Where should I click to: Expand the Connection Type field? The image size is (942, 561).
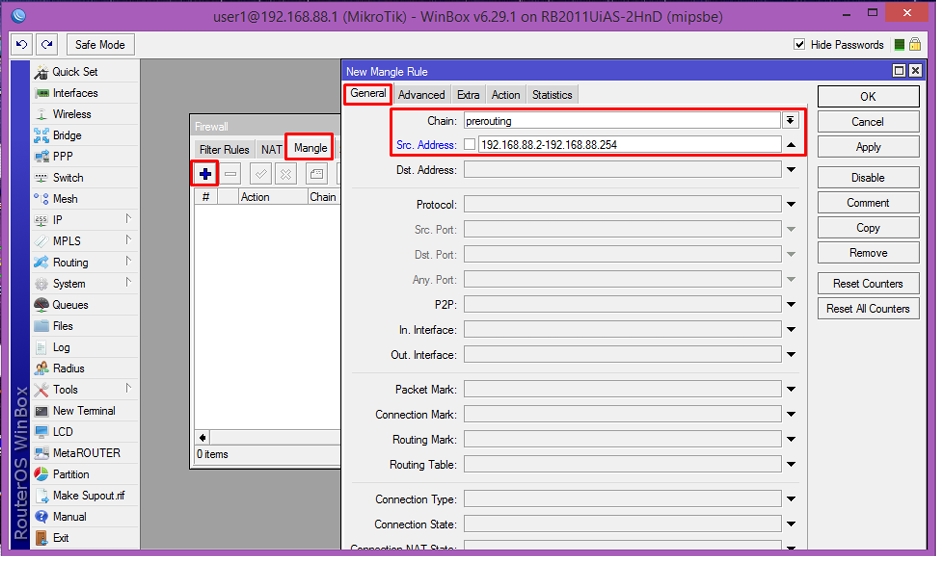coord(791,499)
